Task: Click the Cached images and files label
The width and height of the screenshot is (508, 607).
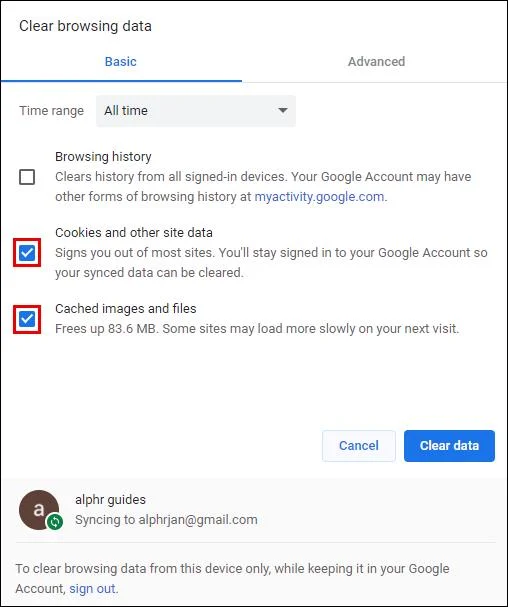Action: tap(125, 309)
